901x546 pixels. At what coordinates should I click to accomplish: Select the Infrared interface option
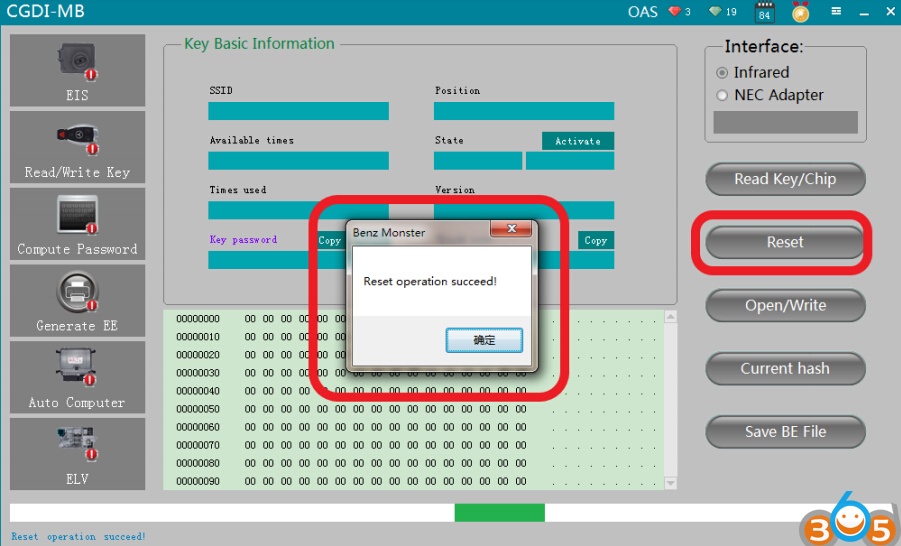(722, 73)
